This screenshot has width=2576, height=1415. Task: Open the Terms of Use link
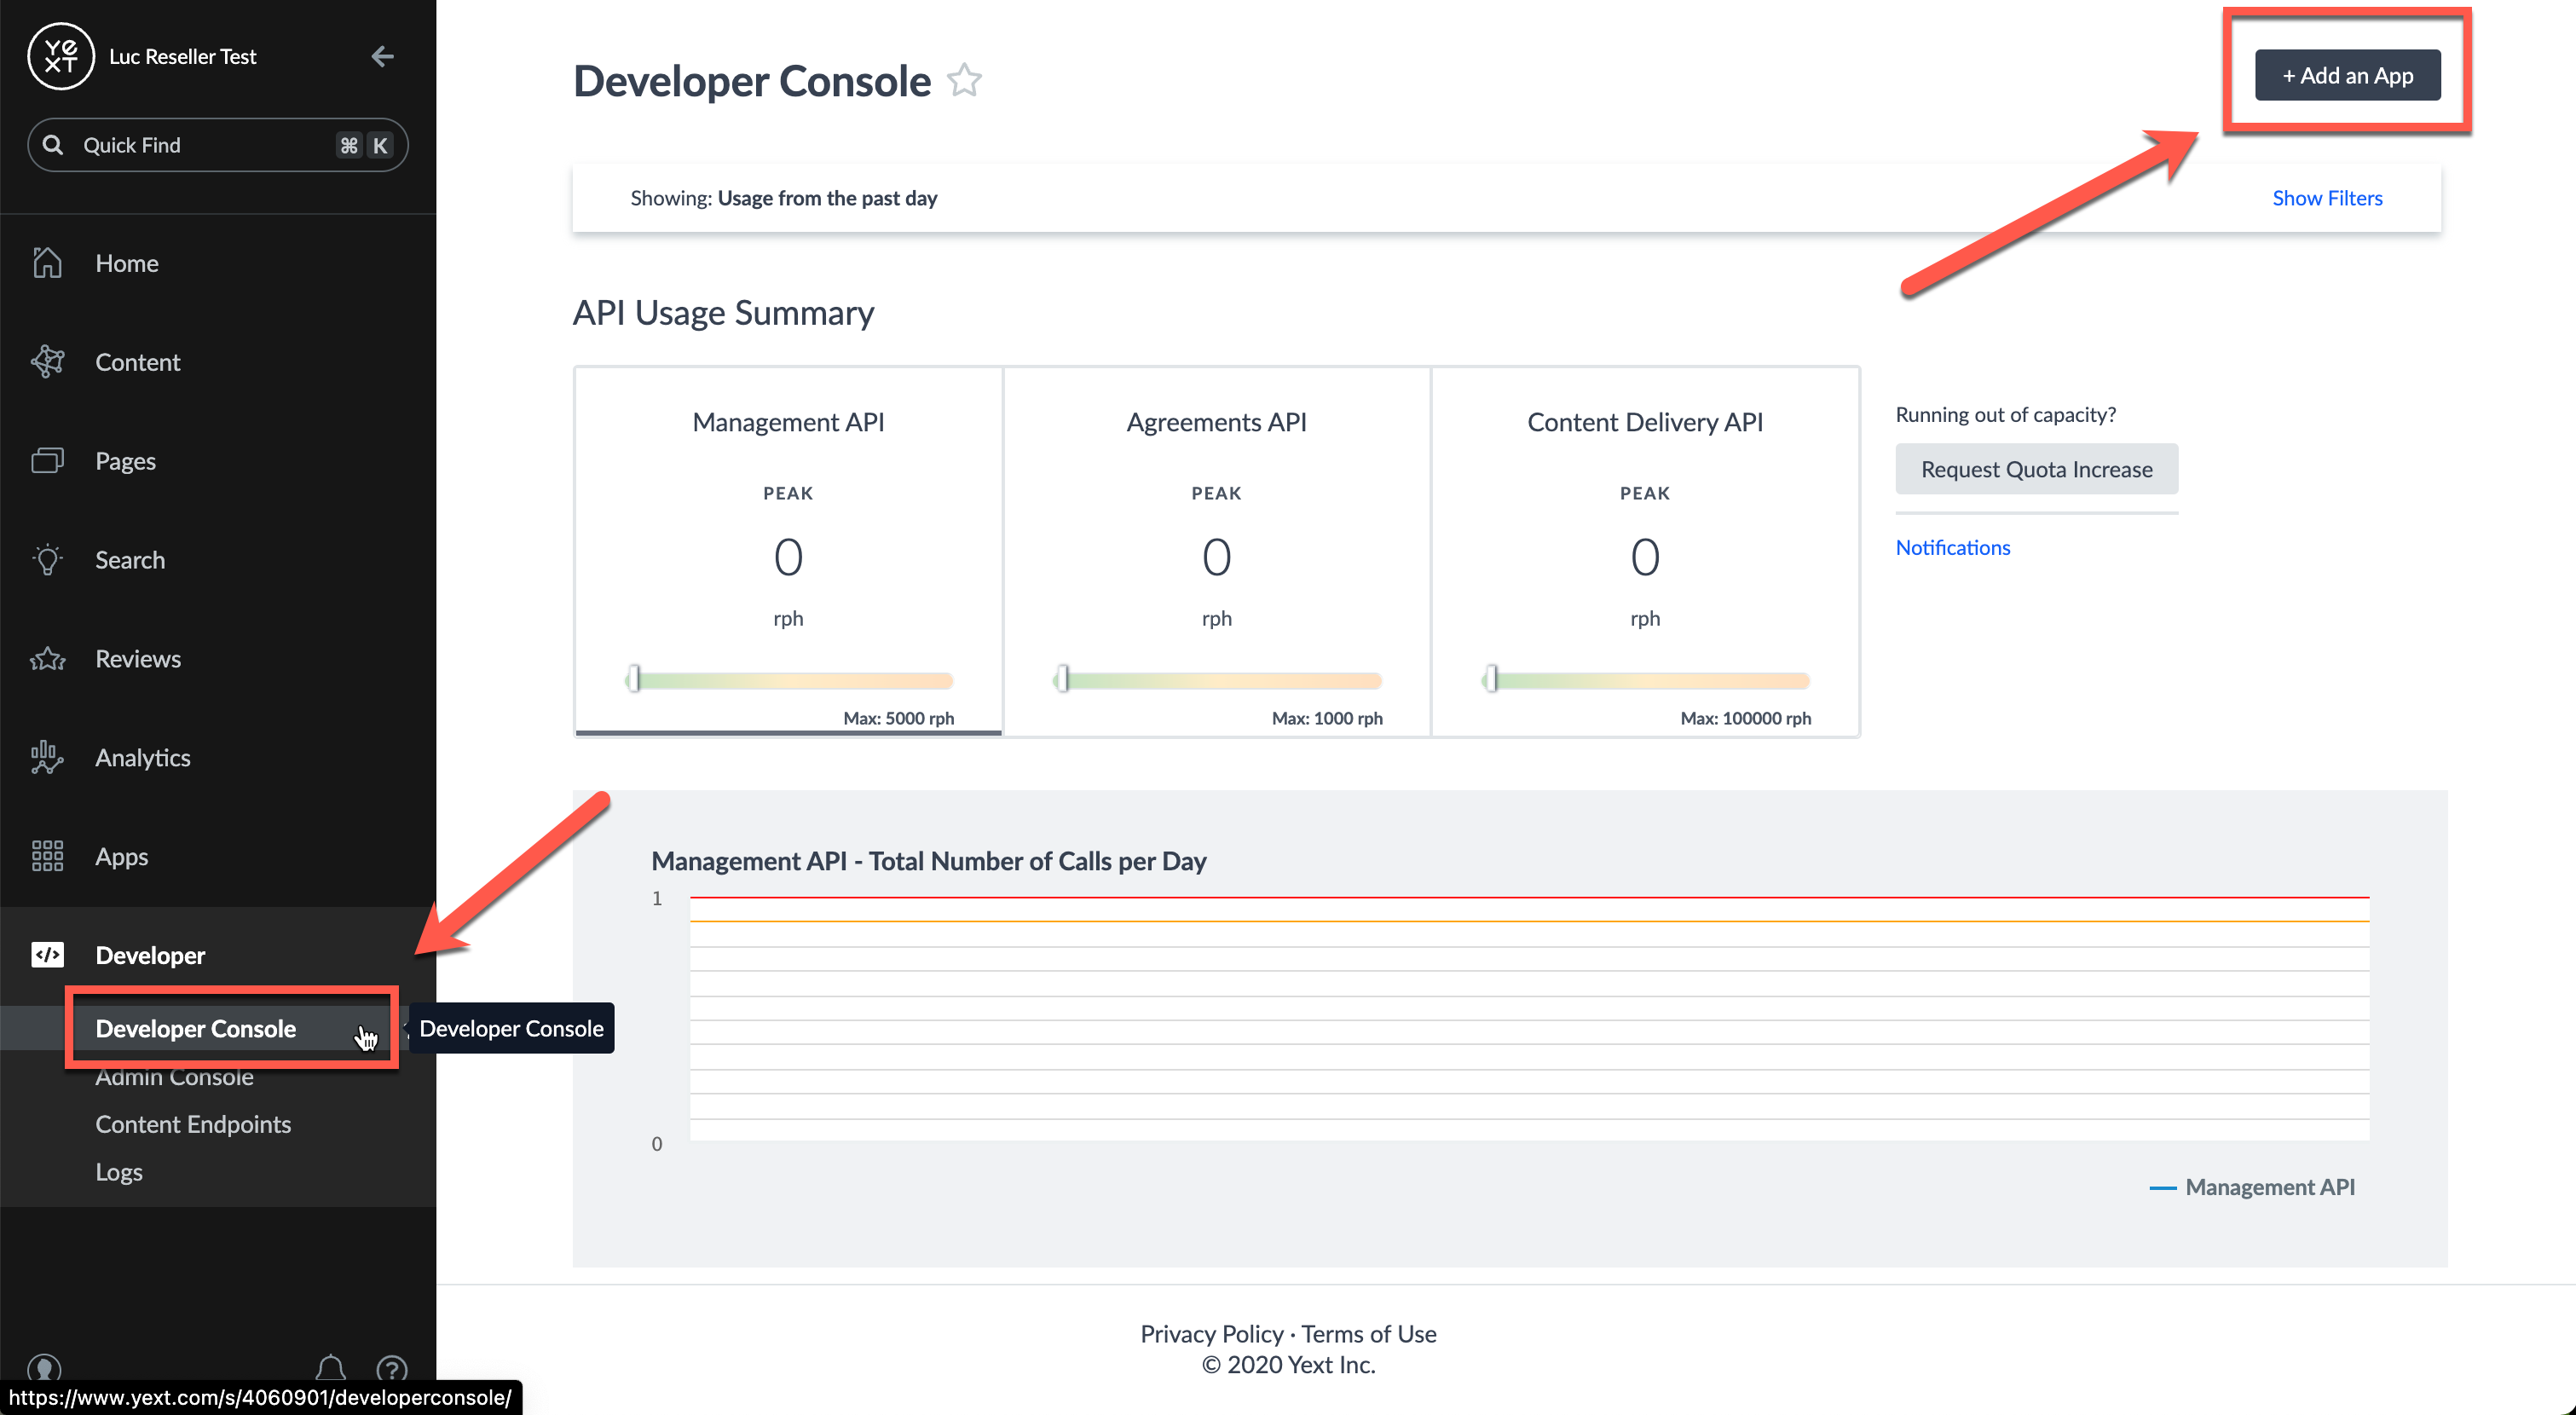click(x=1368, y=1333)
